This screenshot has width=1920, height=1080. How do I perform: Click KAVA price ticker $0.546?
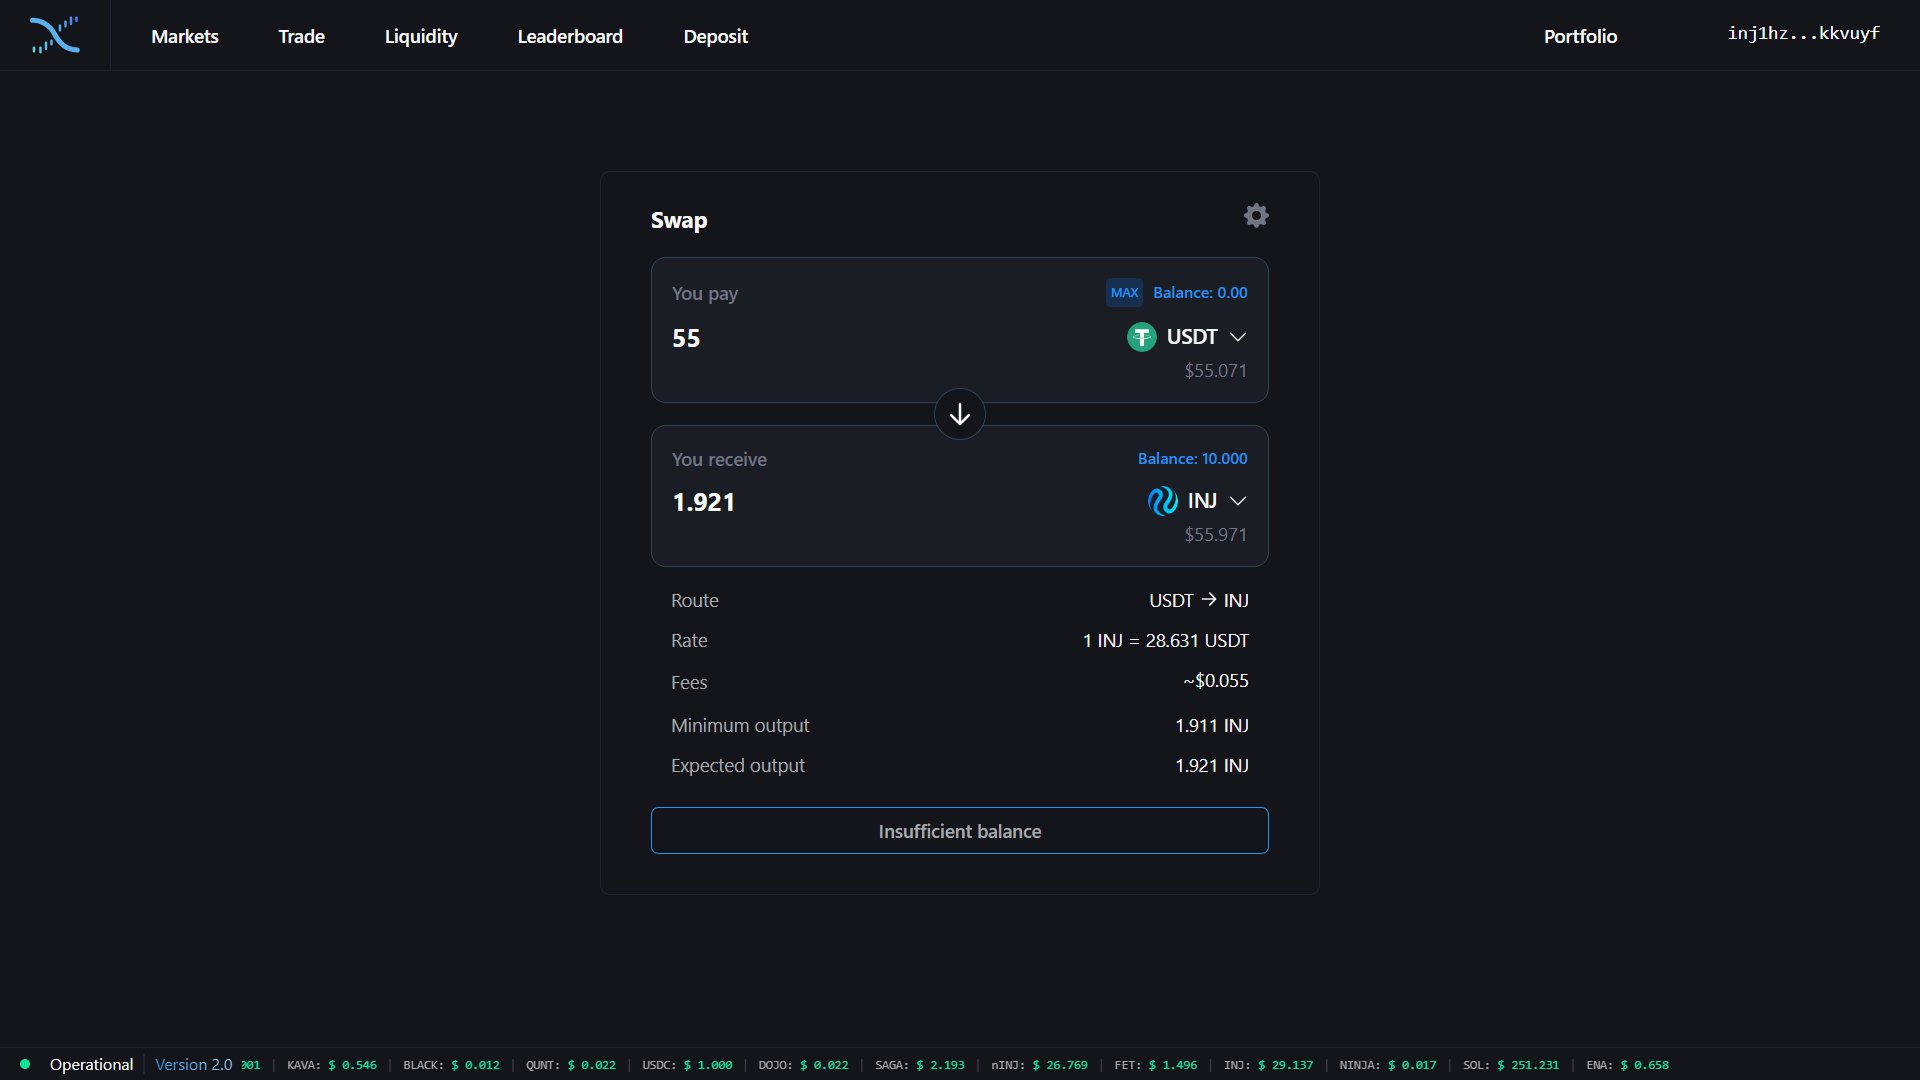pos(332,1065)
